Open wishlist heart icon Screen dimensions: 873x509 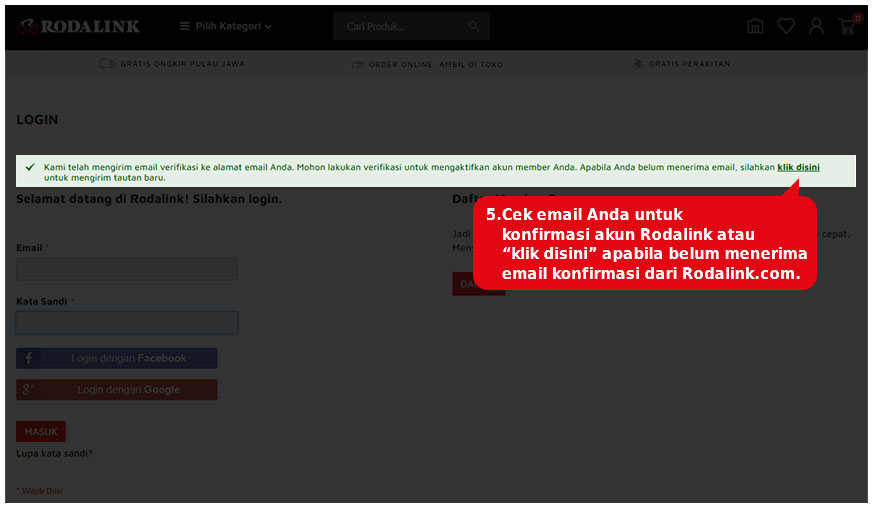786,26
